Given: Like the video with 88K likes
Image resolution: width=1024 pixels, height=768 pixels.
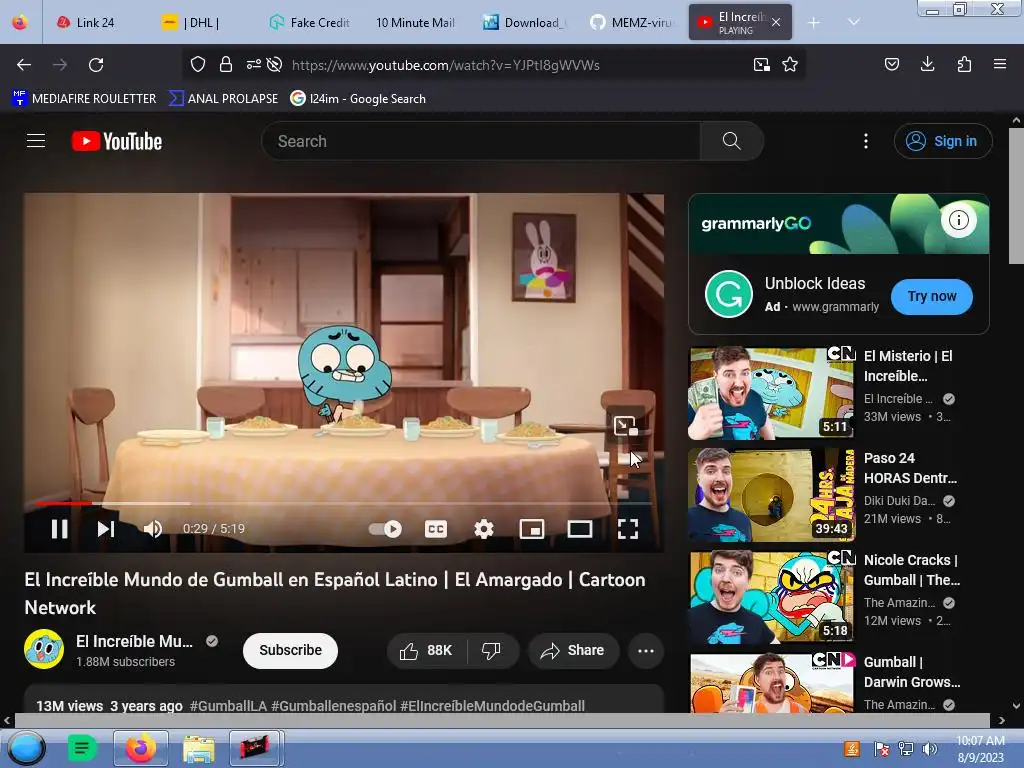Looking at the screenshot, I should pyautogui.click(x=428, y=650).
